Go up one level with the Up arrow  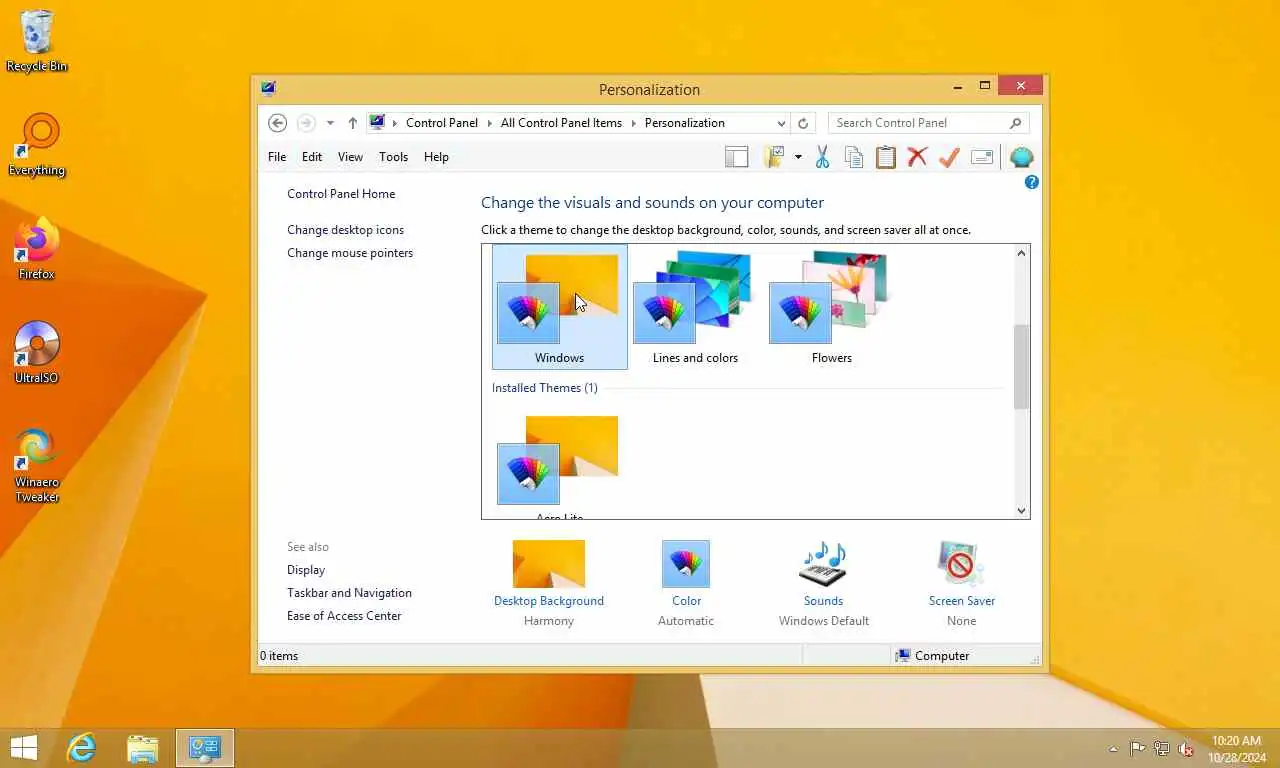352,123
